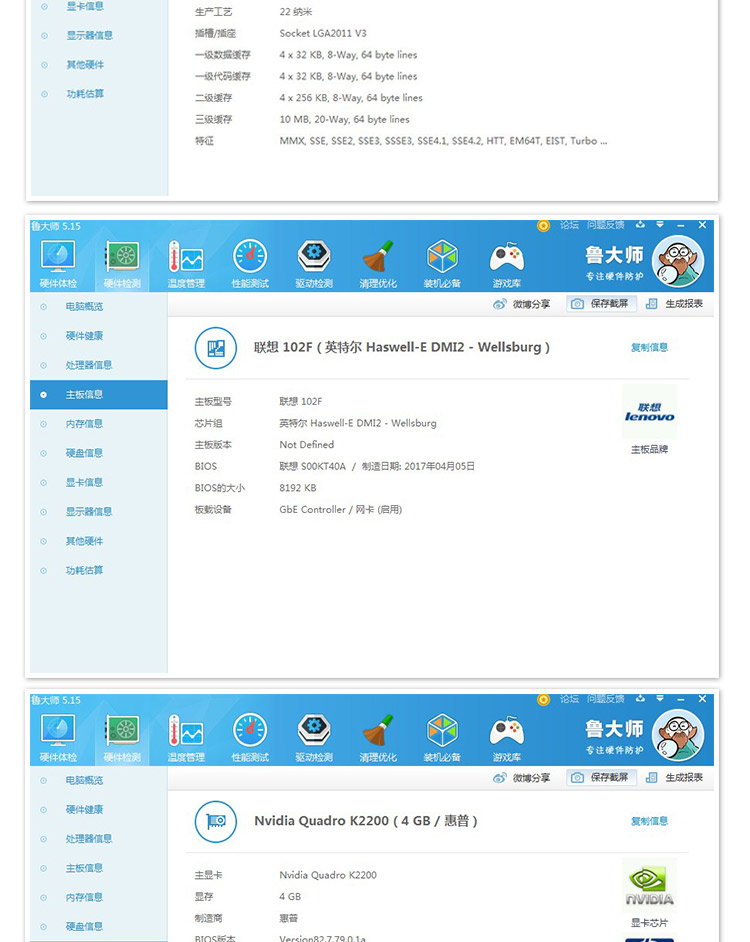
Task: Select 硬件检测 icon in the motherboard window
Action: [x=122, y=264]
